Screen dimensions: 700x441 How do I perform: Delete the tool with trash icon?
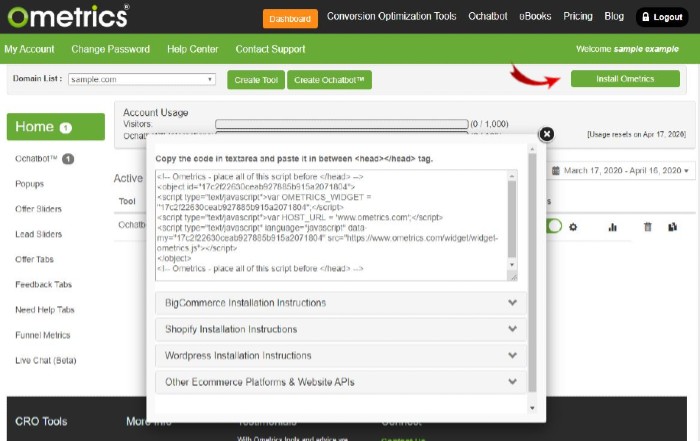point(647,227)
